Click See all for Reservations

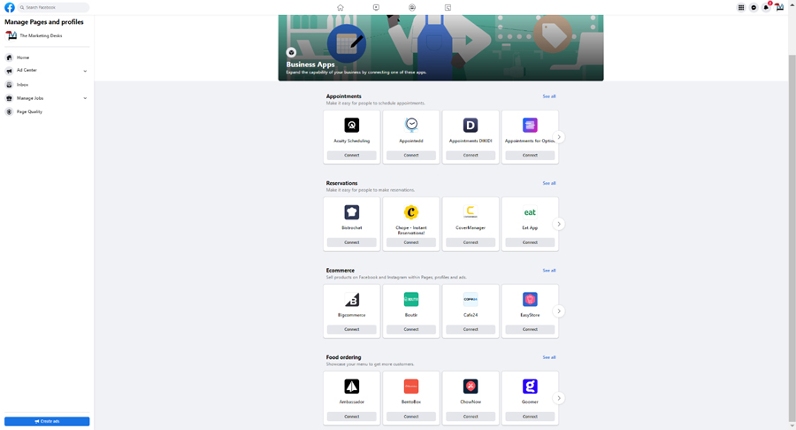(549, 183)
